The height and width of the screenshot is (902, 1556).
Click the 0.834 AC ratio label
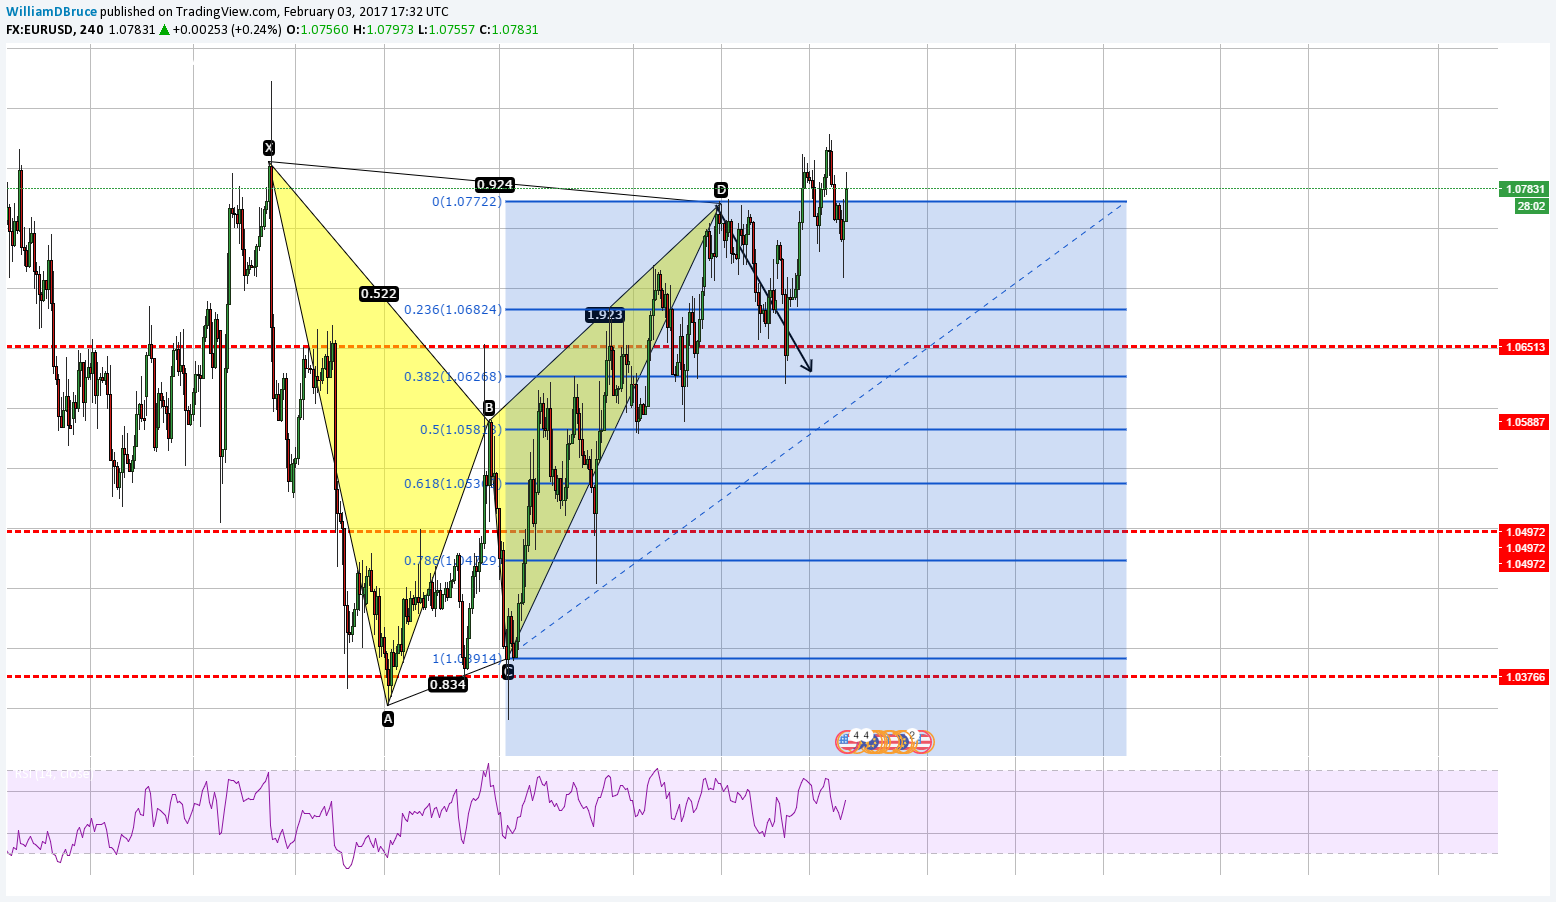(x=448, y=684)
